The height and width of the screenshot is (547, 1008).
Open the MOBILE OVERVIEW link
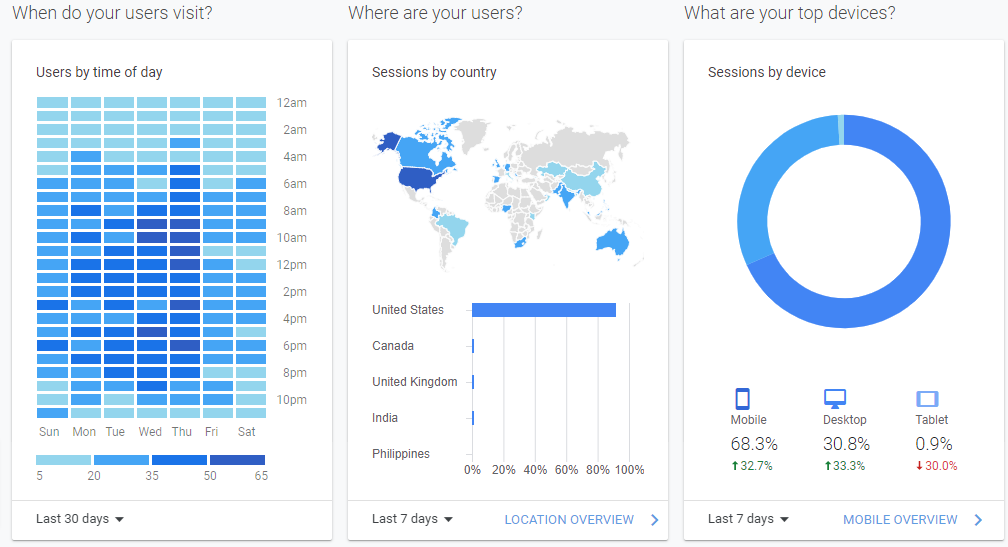(900, 519)
